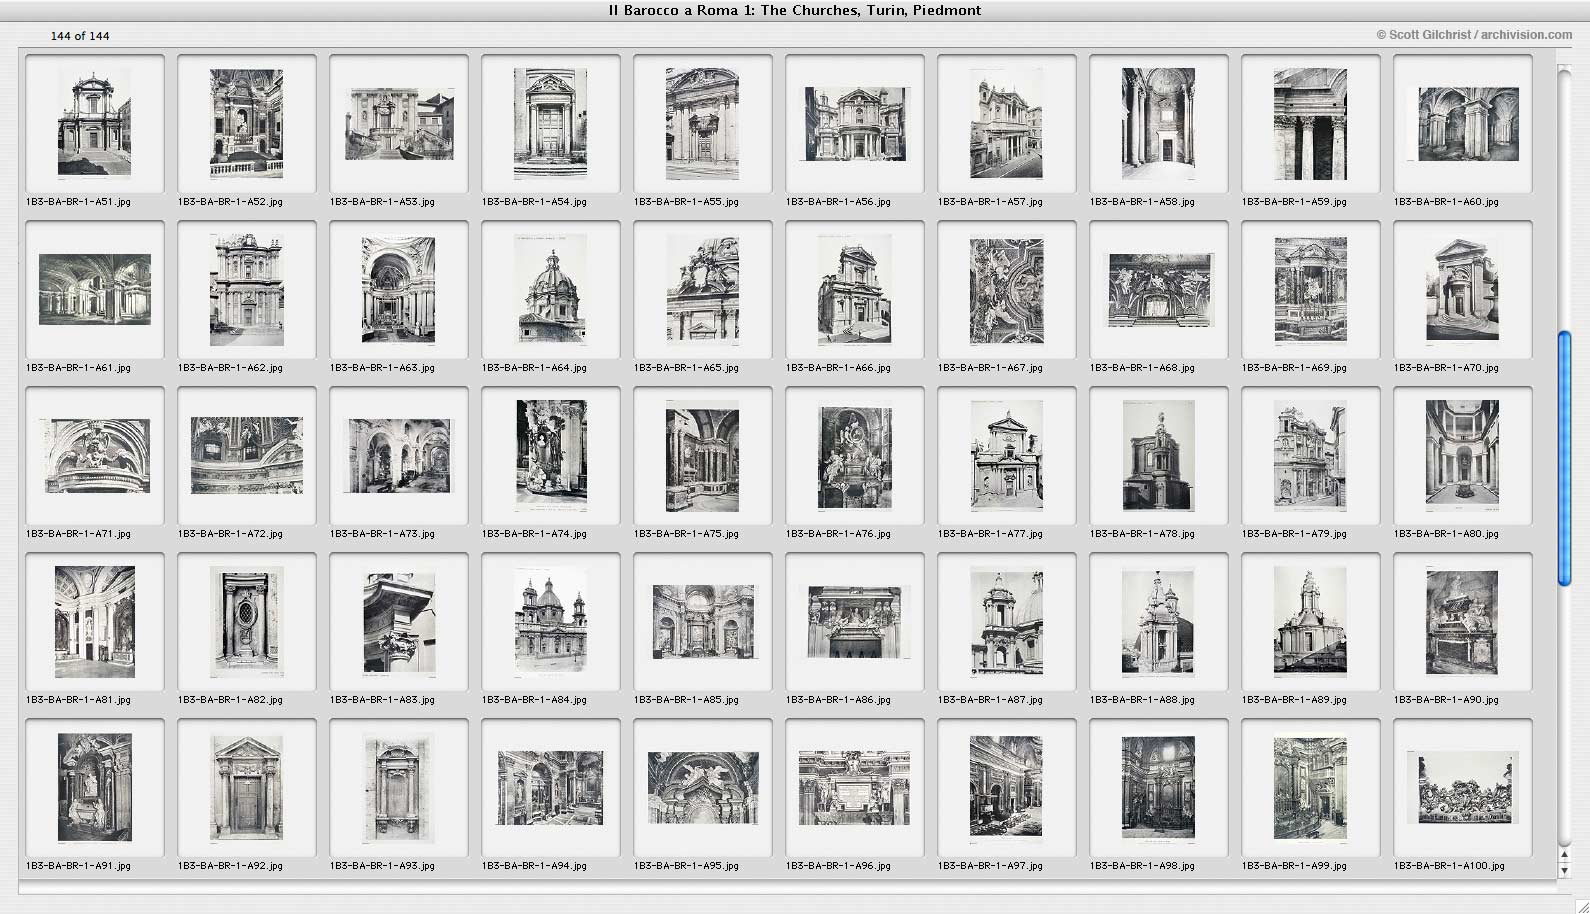Screen dimensions: 1590x914
Task: Click the window title "Il Barocco a Roma 1"
Action: tap(682, 11)
